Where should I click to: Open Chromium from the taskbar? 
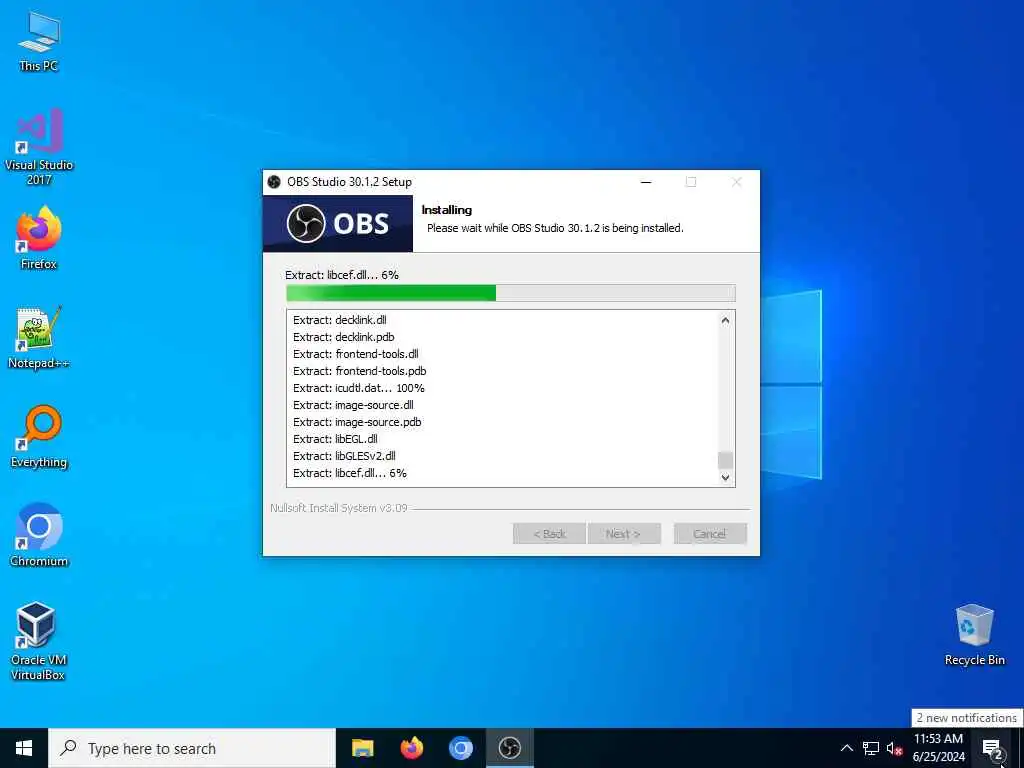pyautogui.click(x=460, y=748)
